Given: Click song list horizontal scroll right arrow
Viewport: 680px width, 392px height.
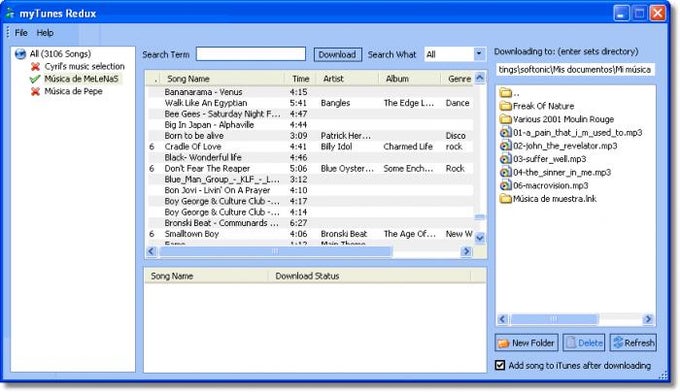Looking at the screenshot, I should 466,251.
